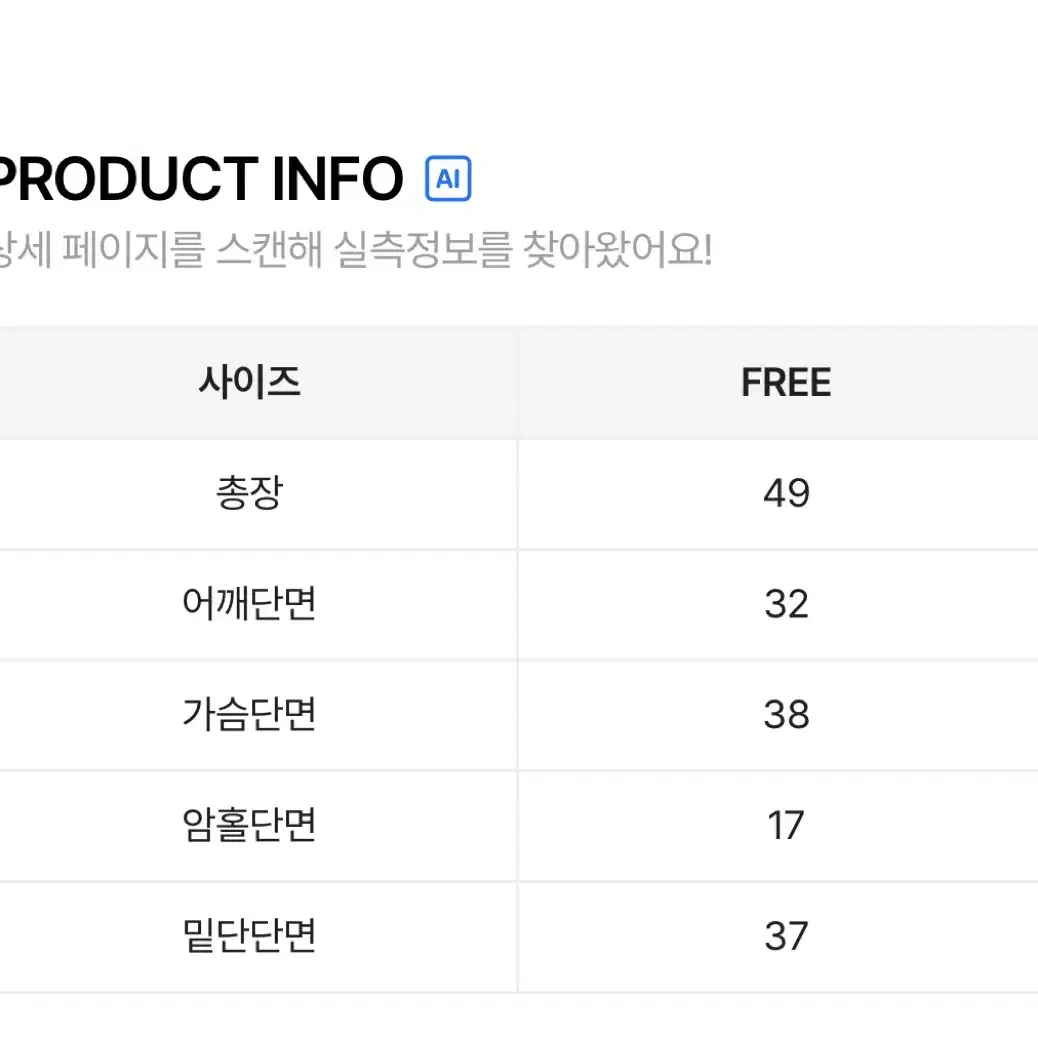Click the total length value 49

(x=786, y=493)
